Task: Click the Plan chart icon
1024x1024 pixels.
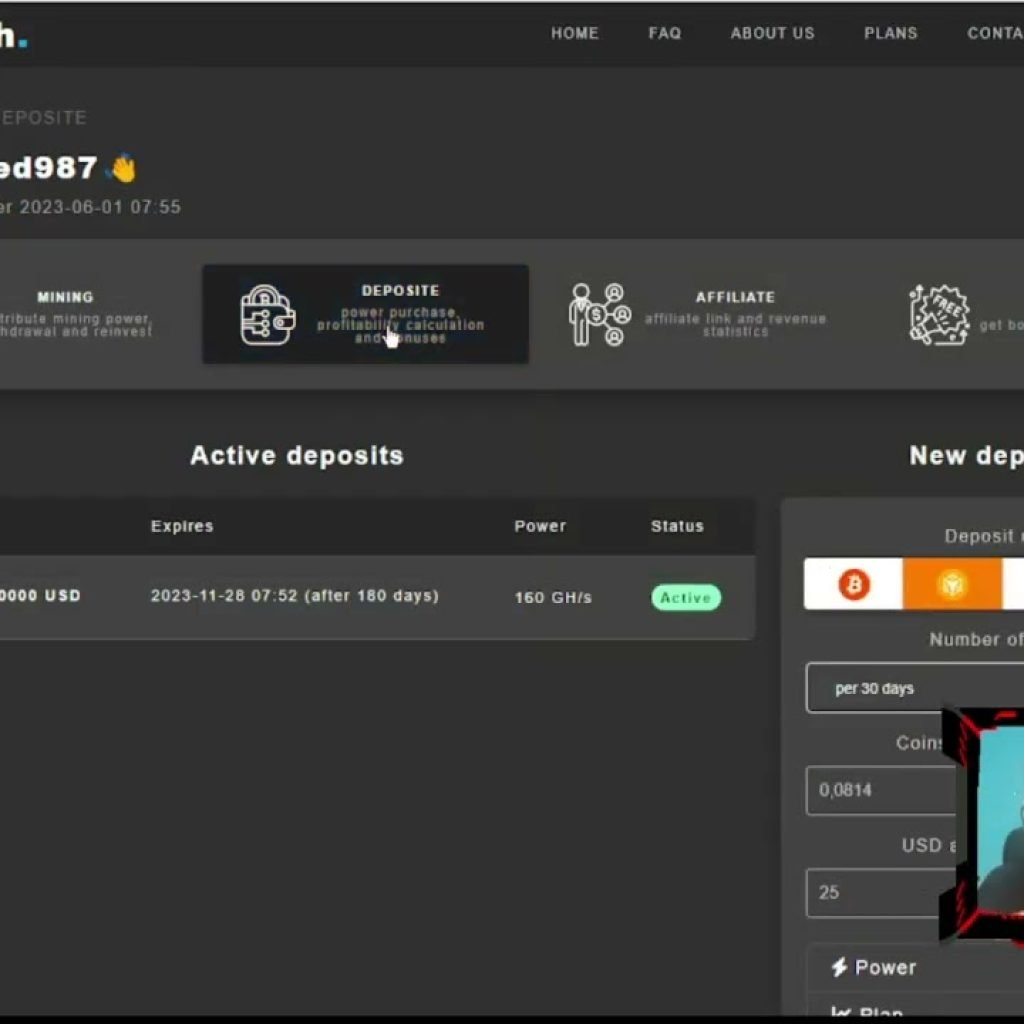Action: tap(839, 1012)
